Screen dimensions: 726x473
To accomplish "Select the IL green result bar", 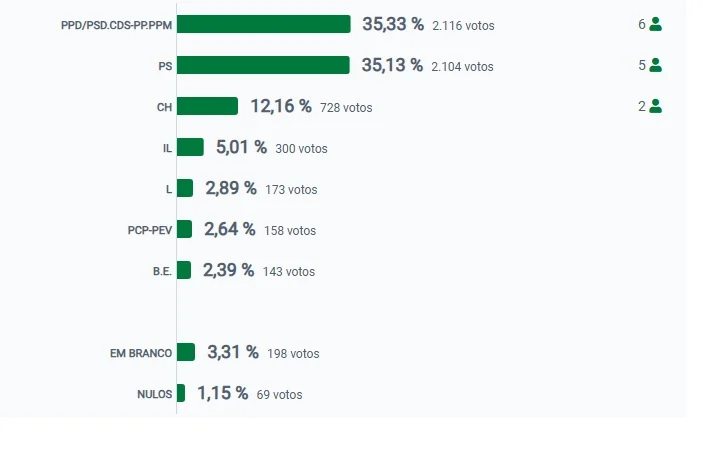I will tap(190, 147).
